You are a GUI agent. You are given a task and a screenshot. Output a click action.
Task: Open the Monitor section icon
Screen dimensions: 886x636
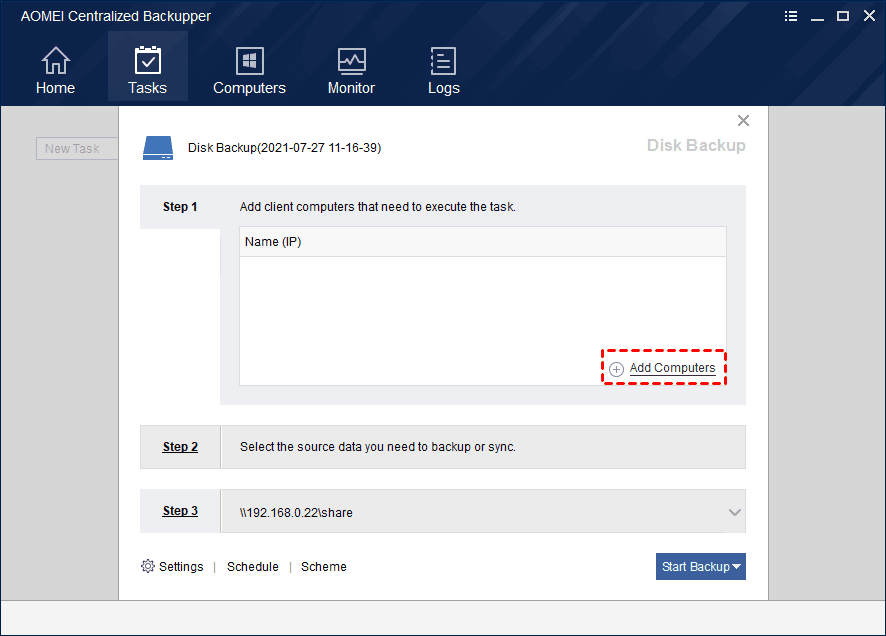click(x=351, y=60)
